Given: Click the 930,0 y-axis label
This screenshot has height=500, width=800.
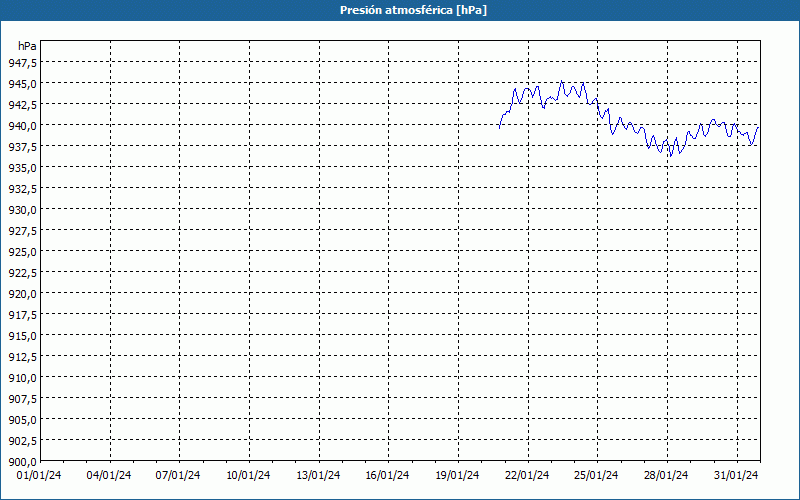Looking at the screenshot, I should pos(22,209).
